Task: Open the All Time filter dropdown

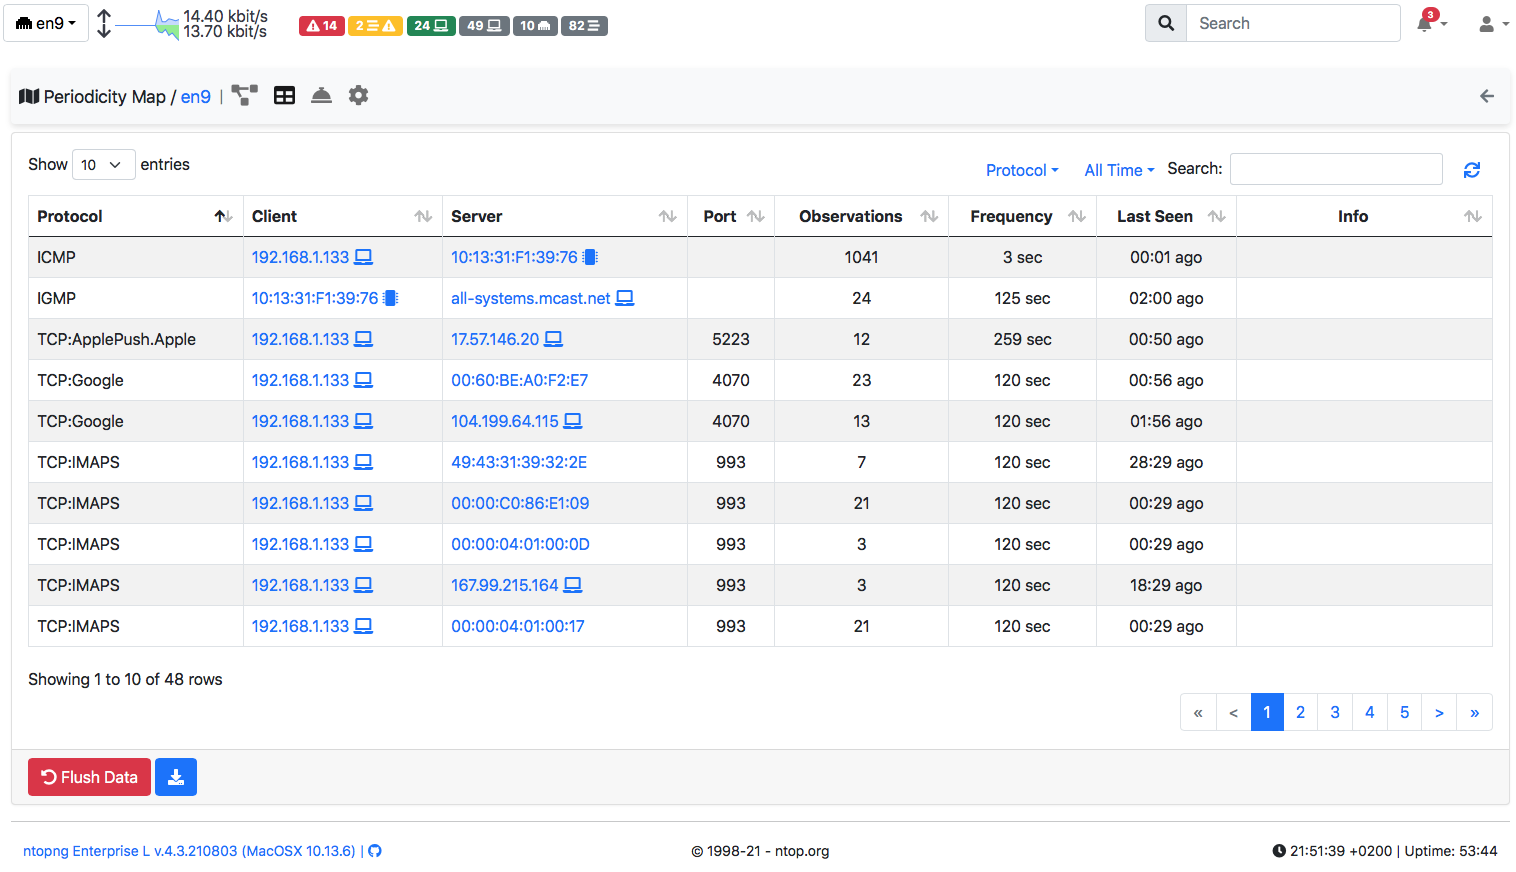Action: pyautogui.click(x=1117, y=170)
